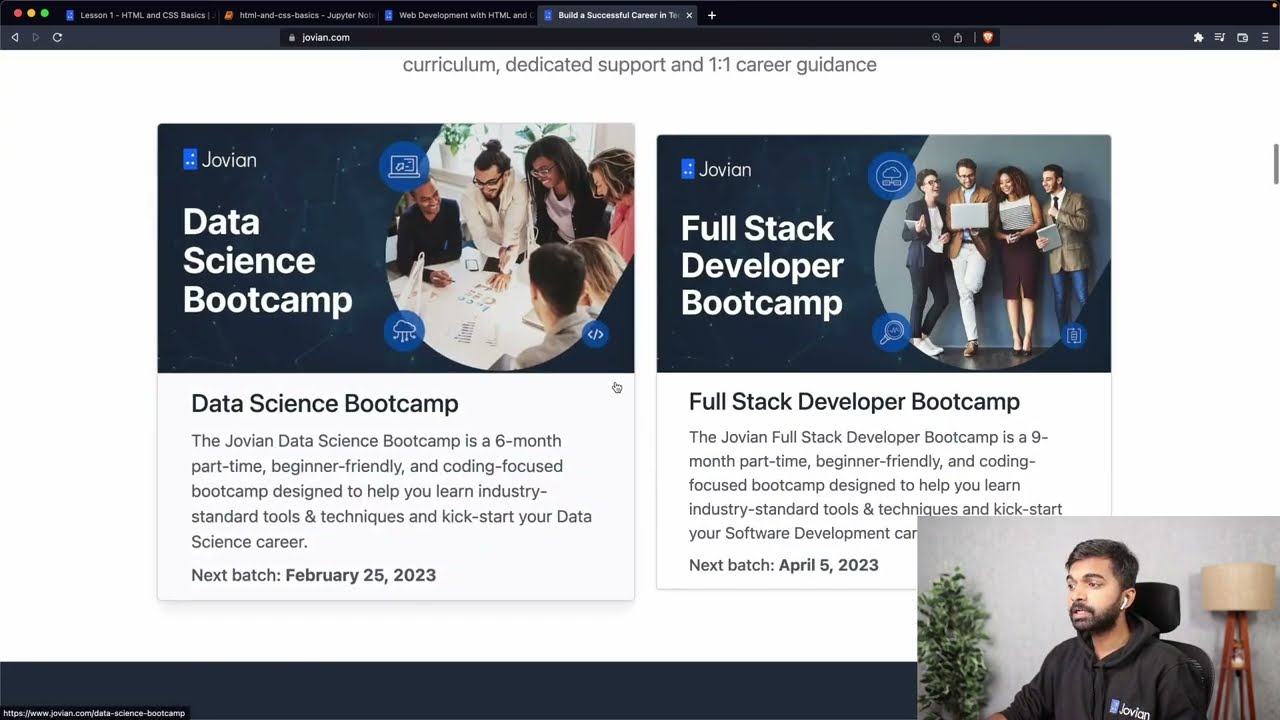Click the lock icon in address bar

click(292, 37)
